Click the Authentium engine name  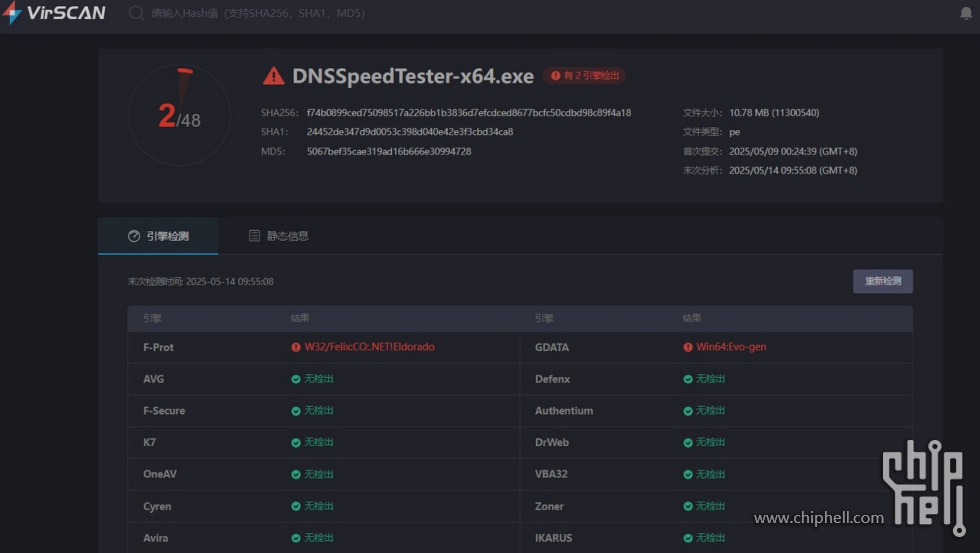click(564, 411)
